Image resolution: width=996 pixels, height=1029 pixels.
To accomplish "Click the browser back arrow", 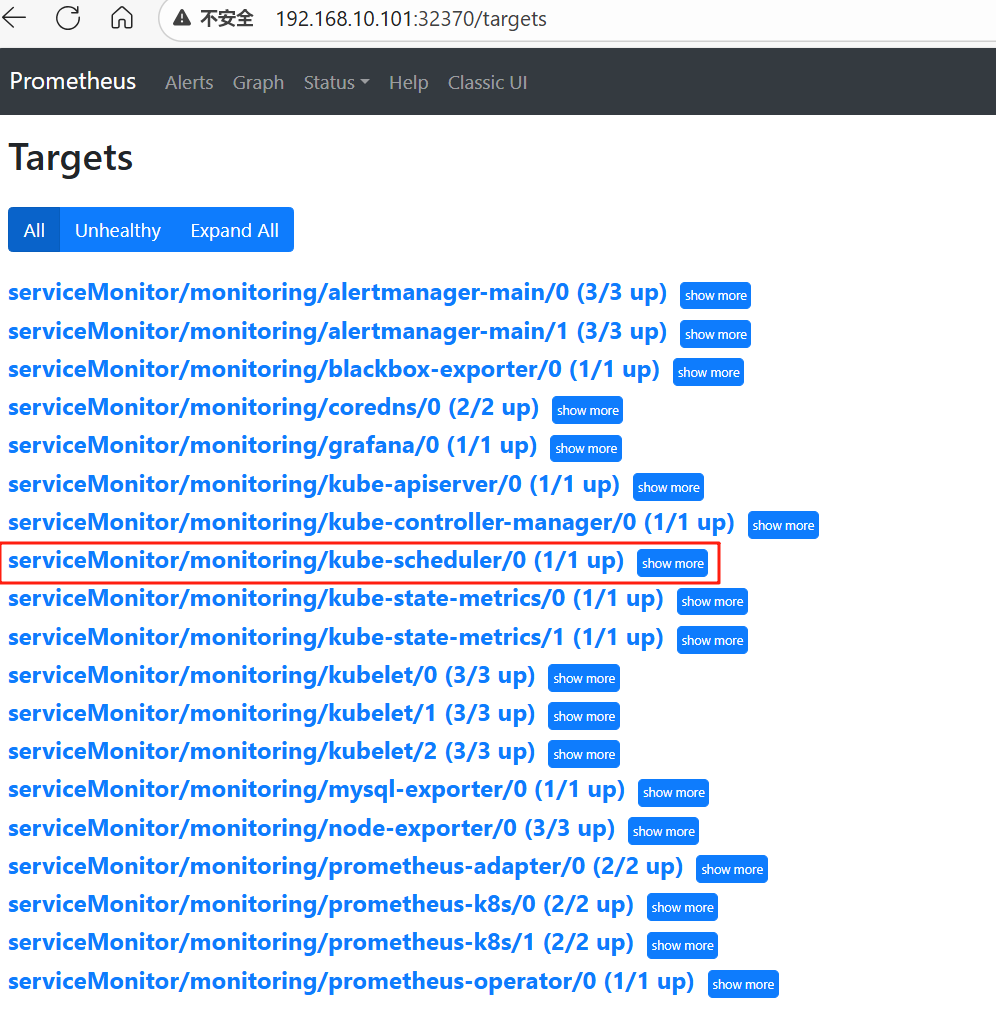I will 14,18.
